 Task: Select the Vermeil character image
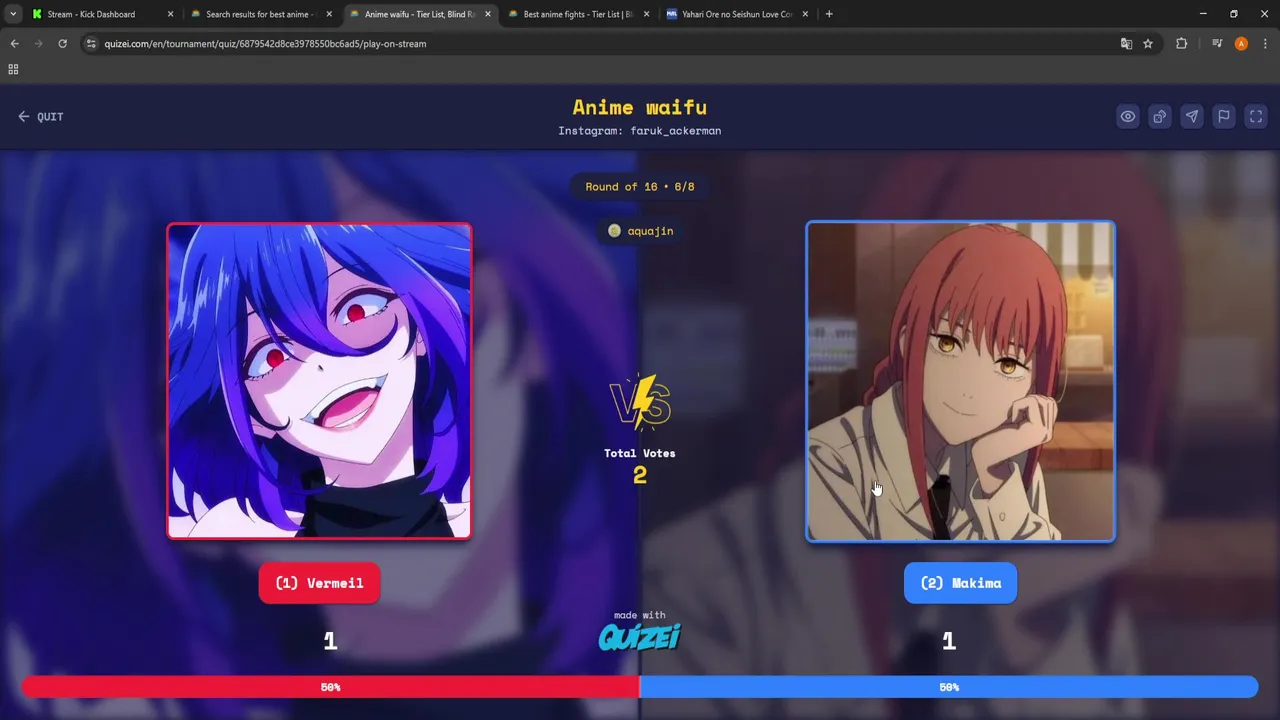click(x=319, y=381)
